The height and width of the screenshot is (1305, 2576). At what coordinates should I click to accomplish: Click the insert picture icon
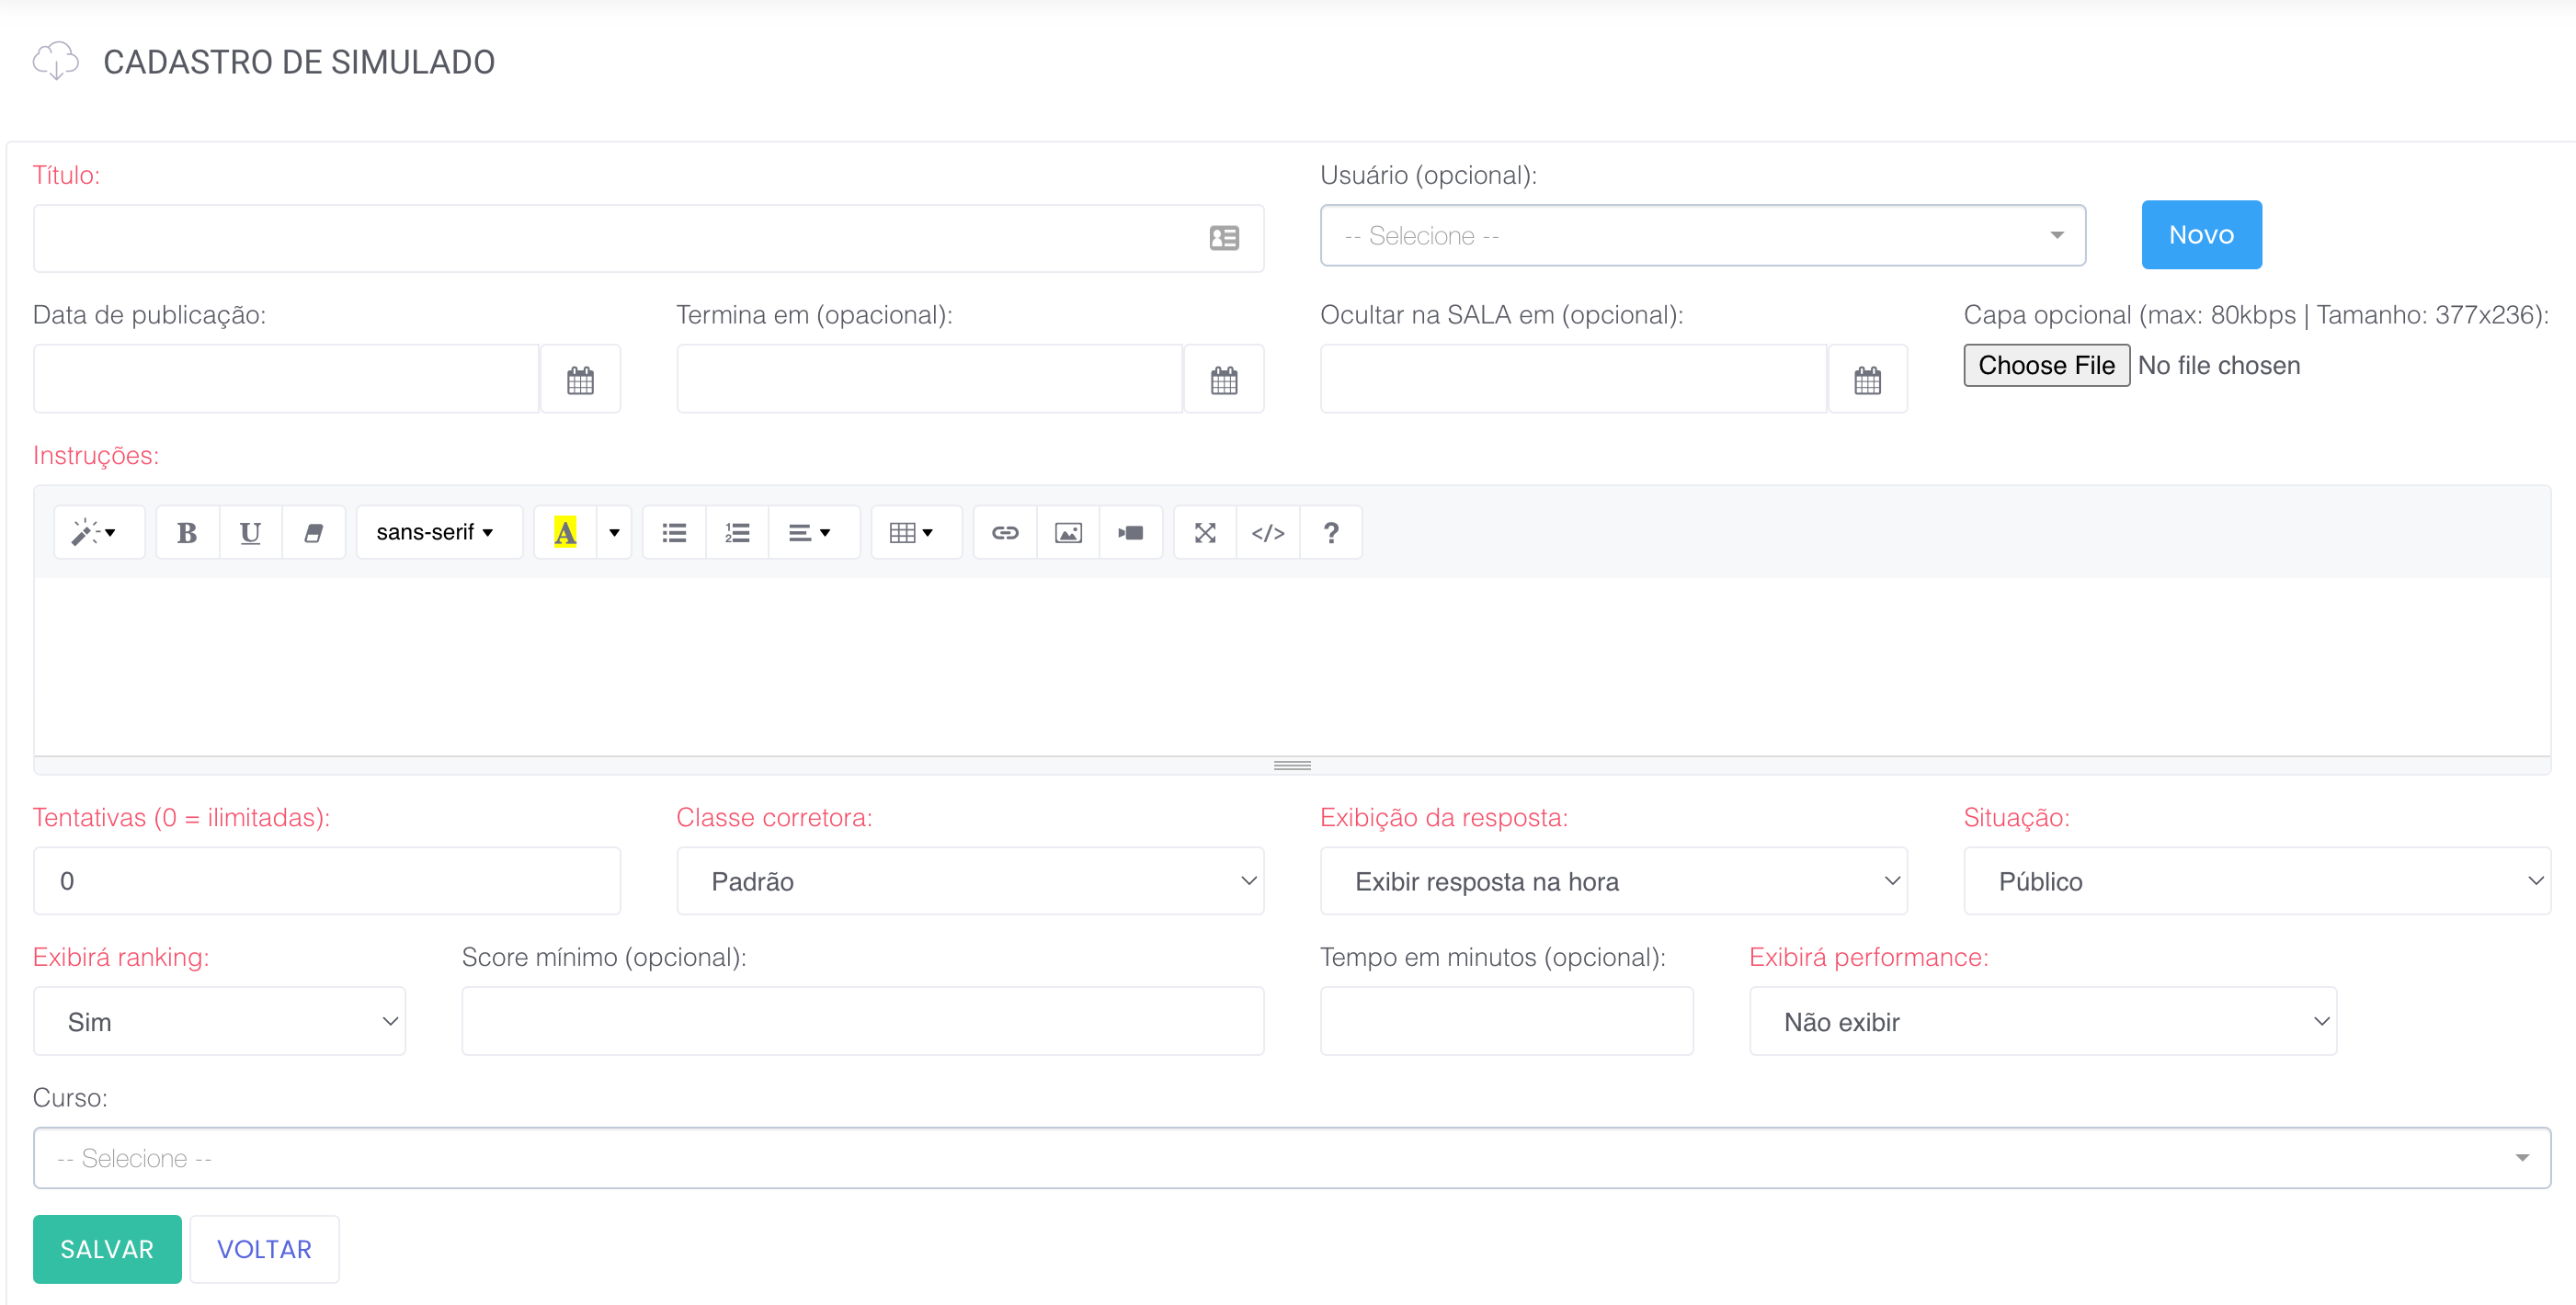[x=1068, y=533]
